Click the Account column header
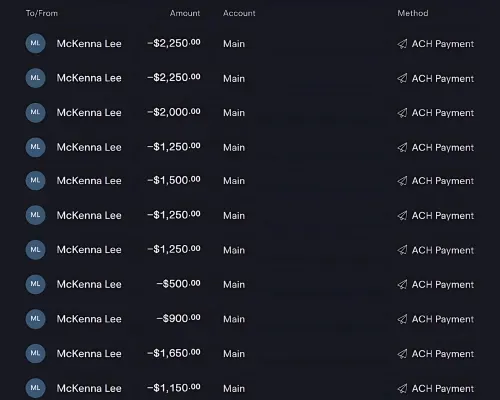The height and width of the screenshot is (400, 500). tap(239, 13)
